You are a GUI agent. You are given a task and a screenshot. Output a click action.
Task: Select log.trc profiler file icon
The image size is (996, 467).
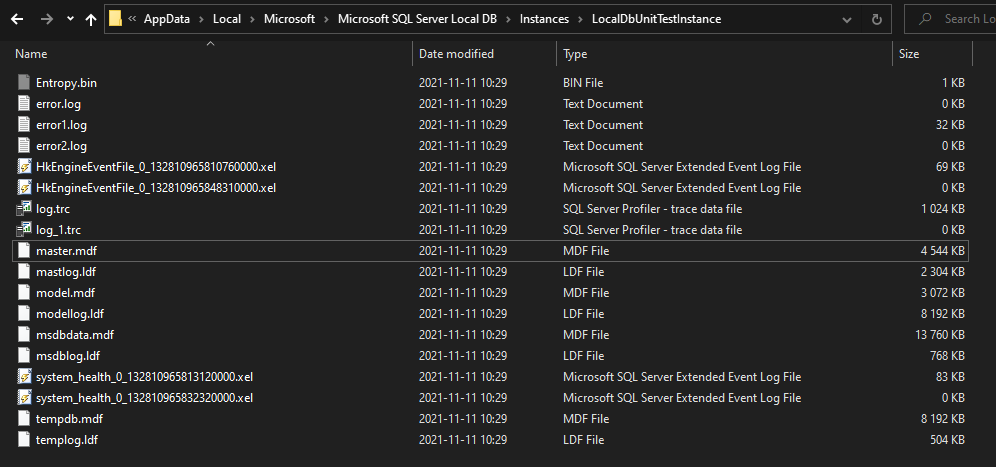click(x=24, y=208)
